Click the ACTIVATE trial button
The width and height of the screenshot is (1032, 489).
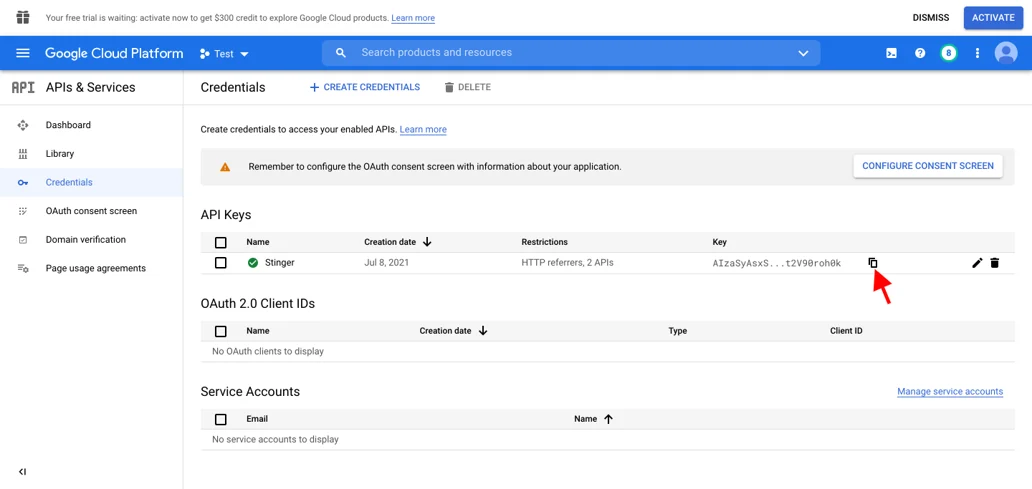(993, 18)
